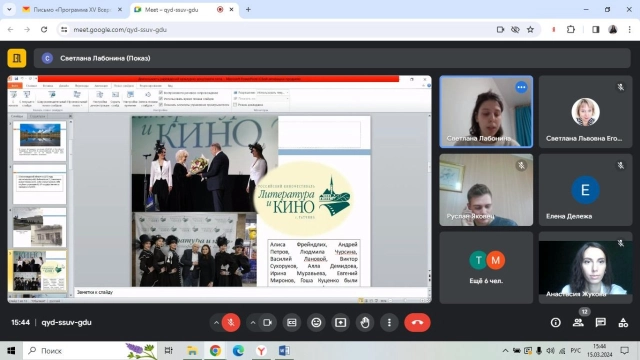The height and width of the screenshot is (360, 640).
Task: Open the tab search dropdown in Chrome
Action: click(9, 9)
